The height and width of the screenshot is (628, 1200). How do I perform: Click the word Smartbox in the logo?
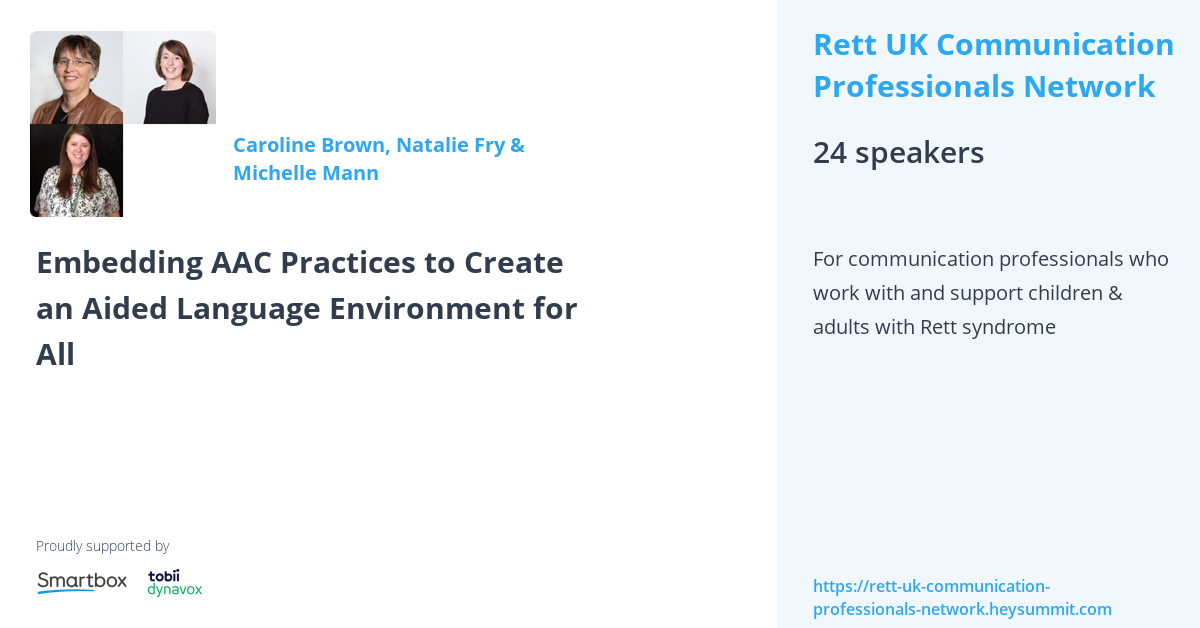click(82, 580)
